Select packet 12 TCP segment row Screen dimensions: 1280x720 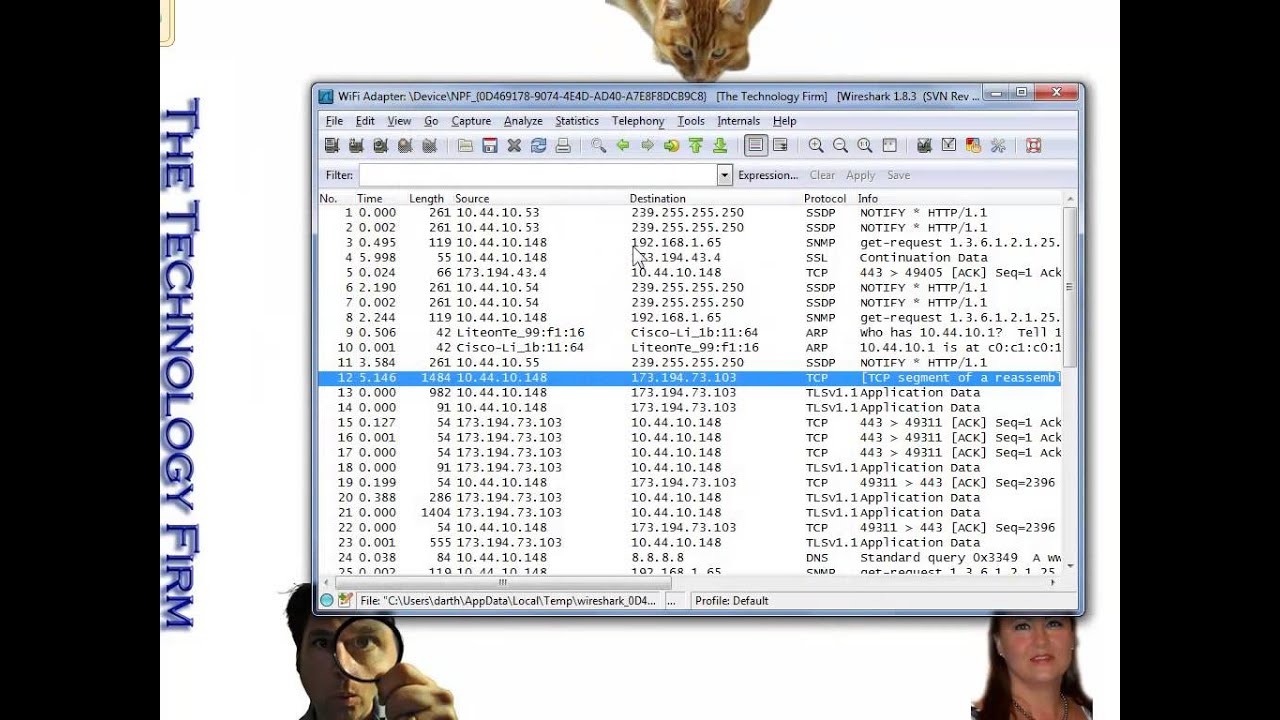[690, 378]
